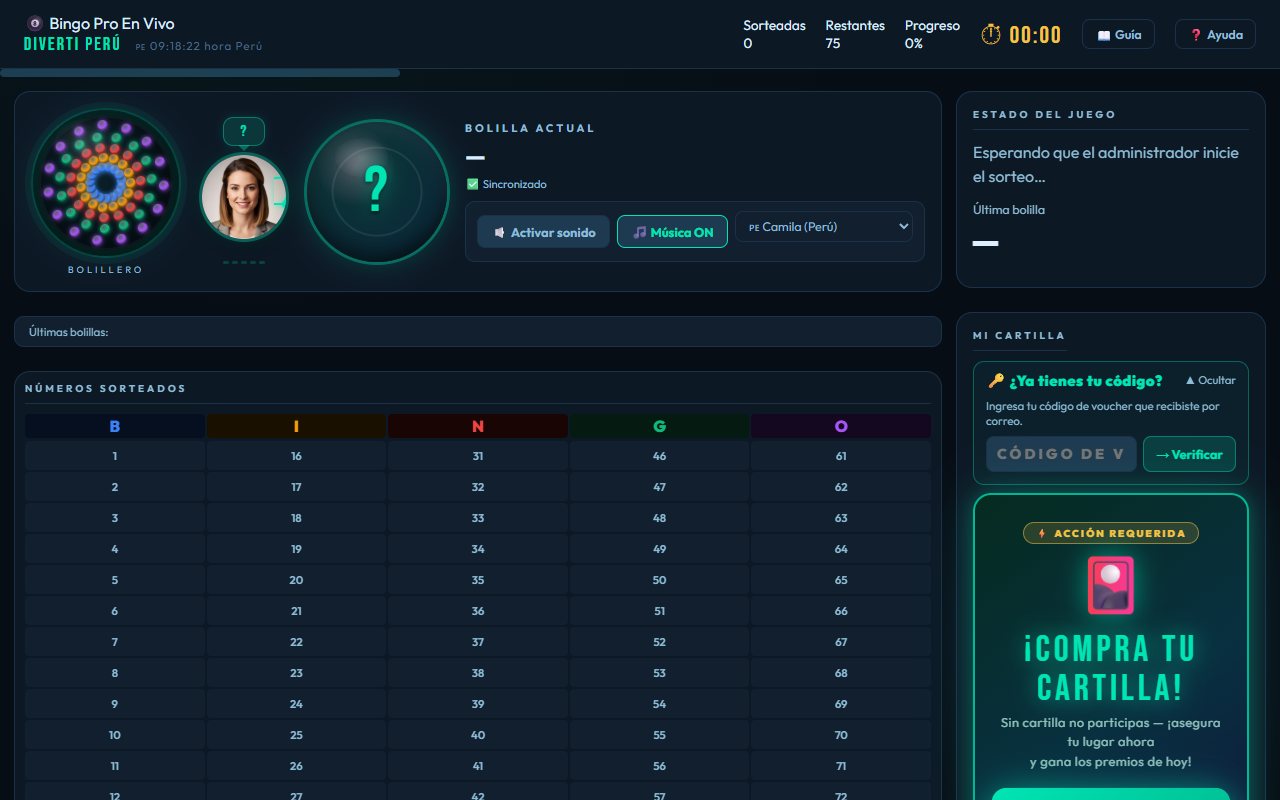The height and width of the screenshot is (800, 1280).
Task: Click the 00:00 timer display
Action: (1035, 35)
